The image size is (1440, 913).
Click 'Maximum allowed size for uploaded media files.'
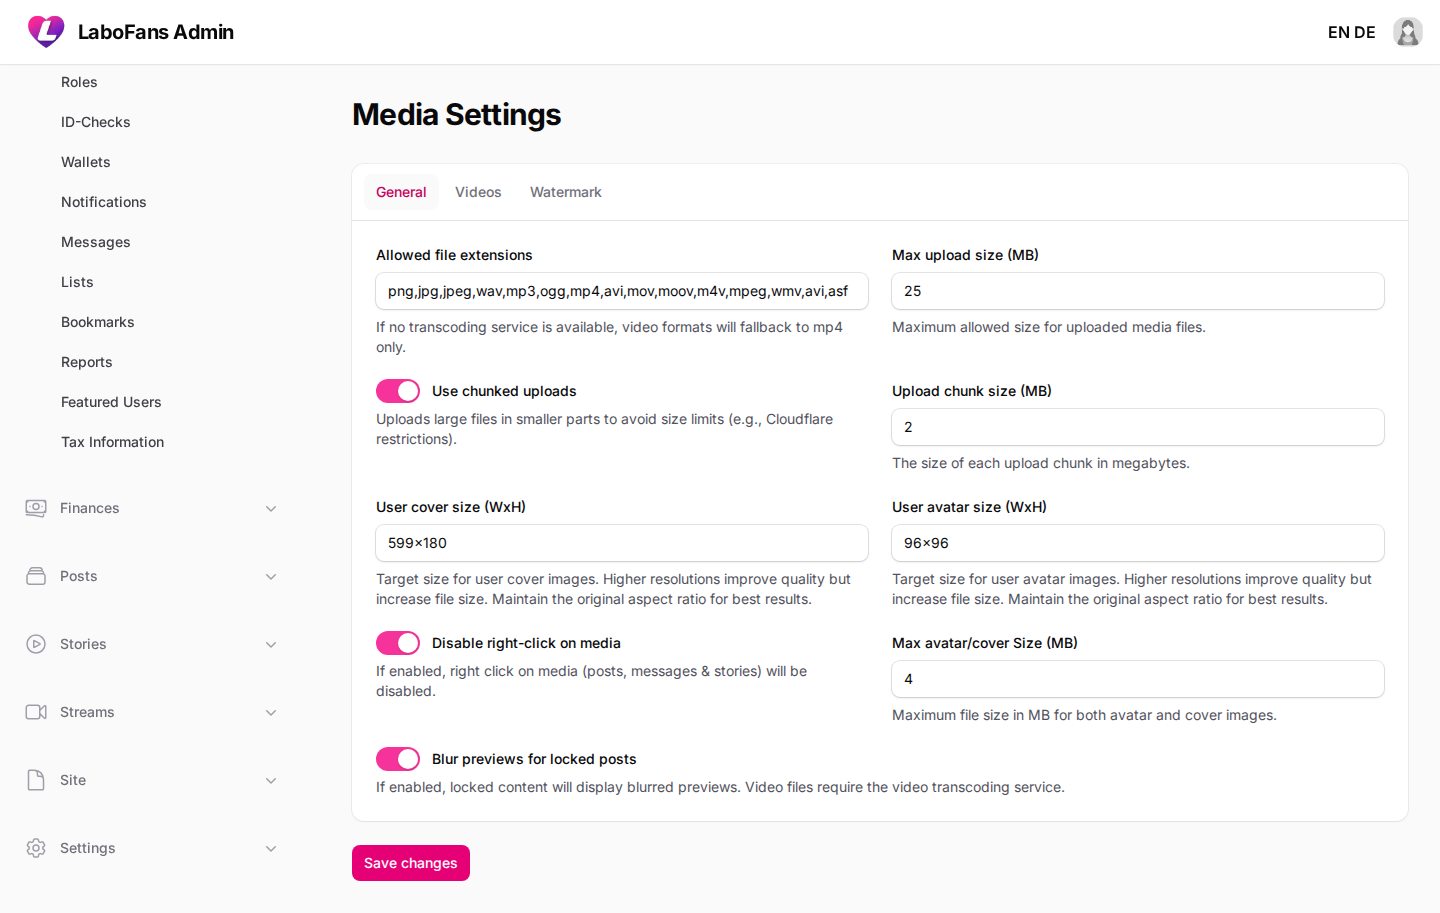coord(1049,327)
